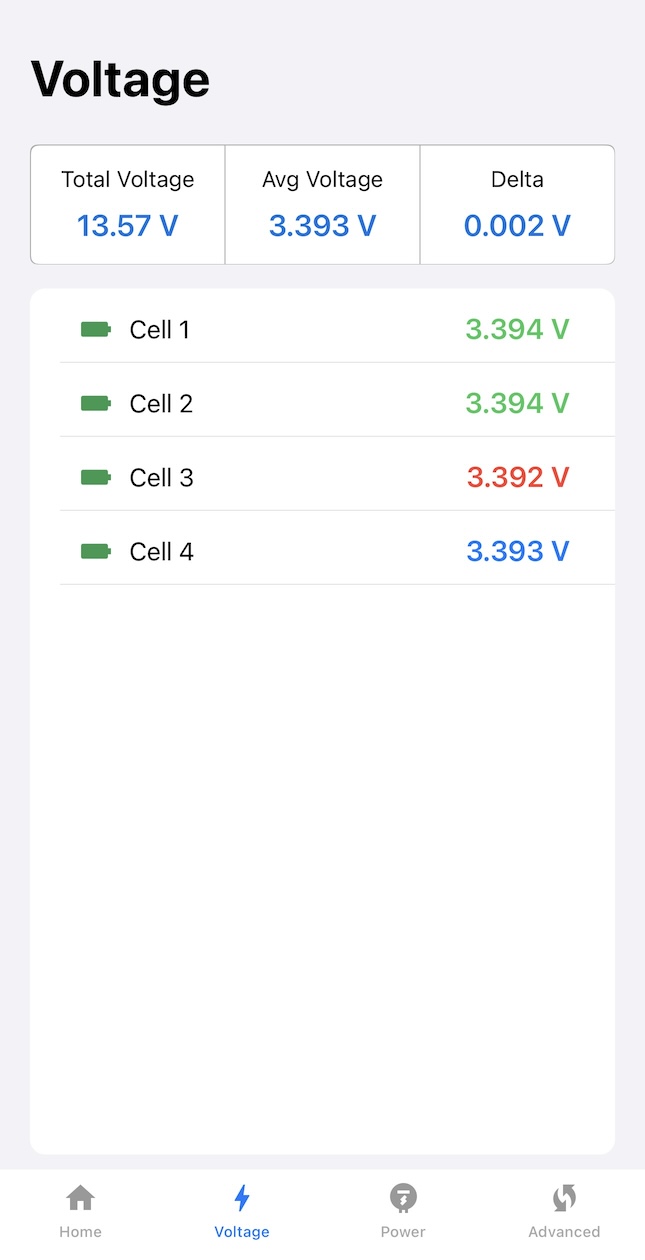Tap the battery icon beside Cell 1
The image size is (645, 1260).
coord(96,329)
